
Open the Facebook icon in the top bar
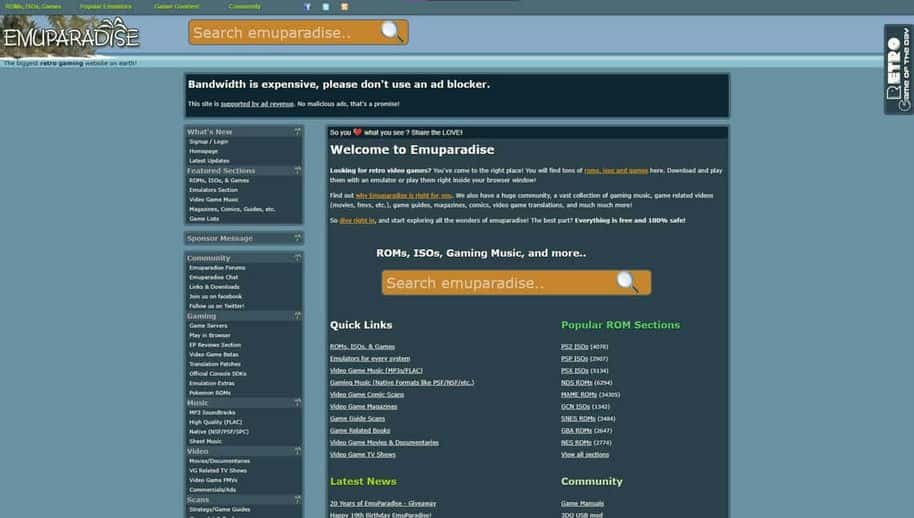(307, 7)
